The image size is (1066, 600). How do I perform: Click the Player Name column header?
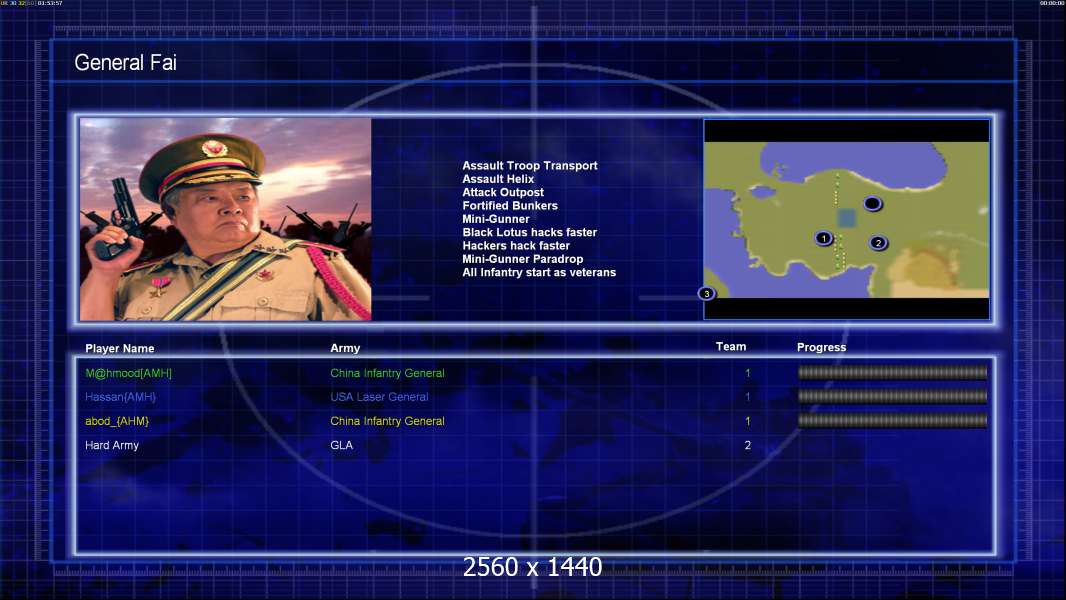point(120,349)
